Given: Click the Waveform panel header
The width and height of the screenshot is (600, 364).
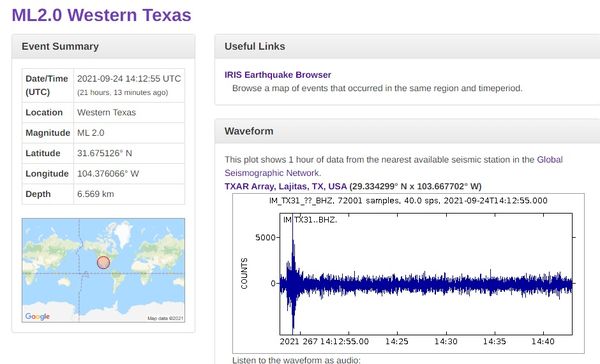Looking at the screenshot, I should click(407, 131).
